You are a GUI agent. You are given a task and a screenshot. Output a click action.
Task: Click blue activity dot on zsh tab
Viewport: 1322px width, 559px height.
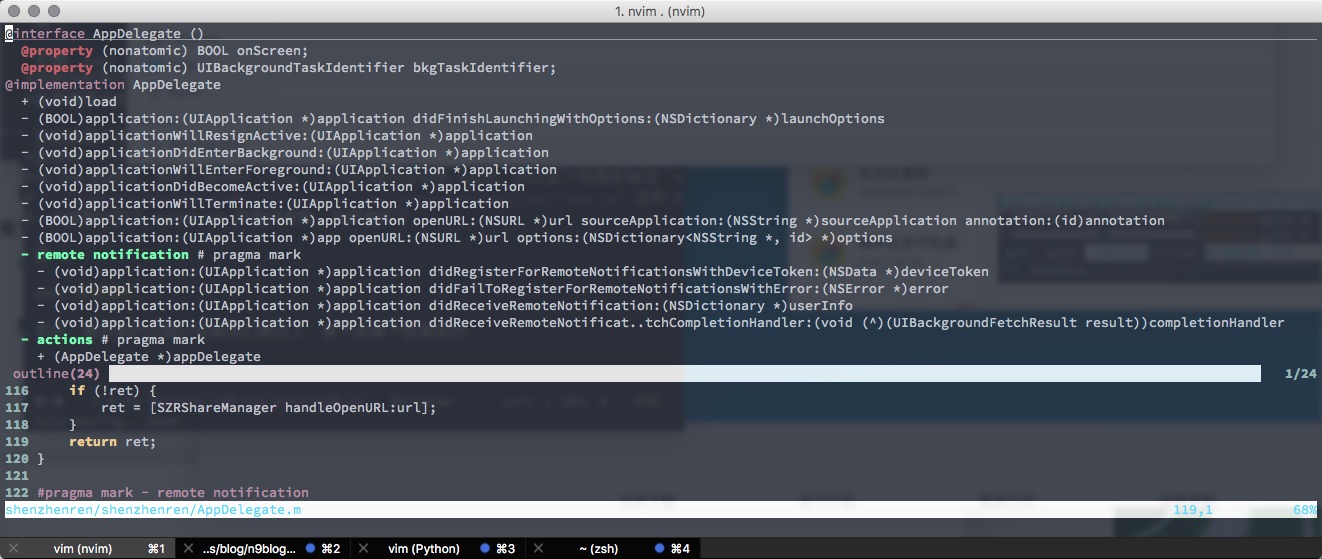[x=660, y=549]
